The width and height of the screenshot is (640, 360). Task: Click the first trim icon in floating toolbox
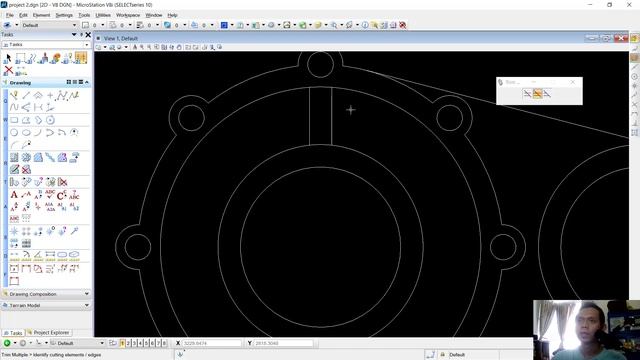point(527,94)
